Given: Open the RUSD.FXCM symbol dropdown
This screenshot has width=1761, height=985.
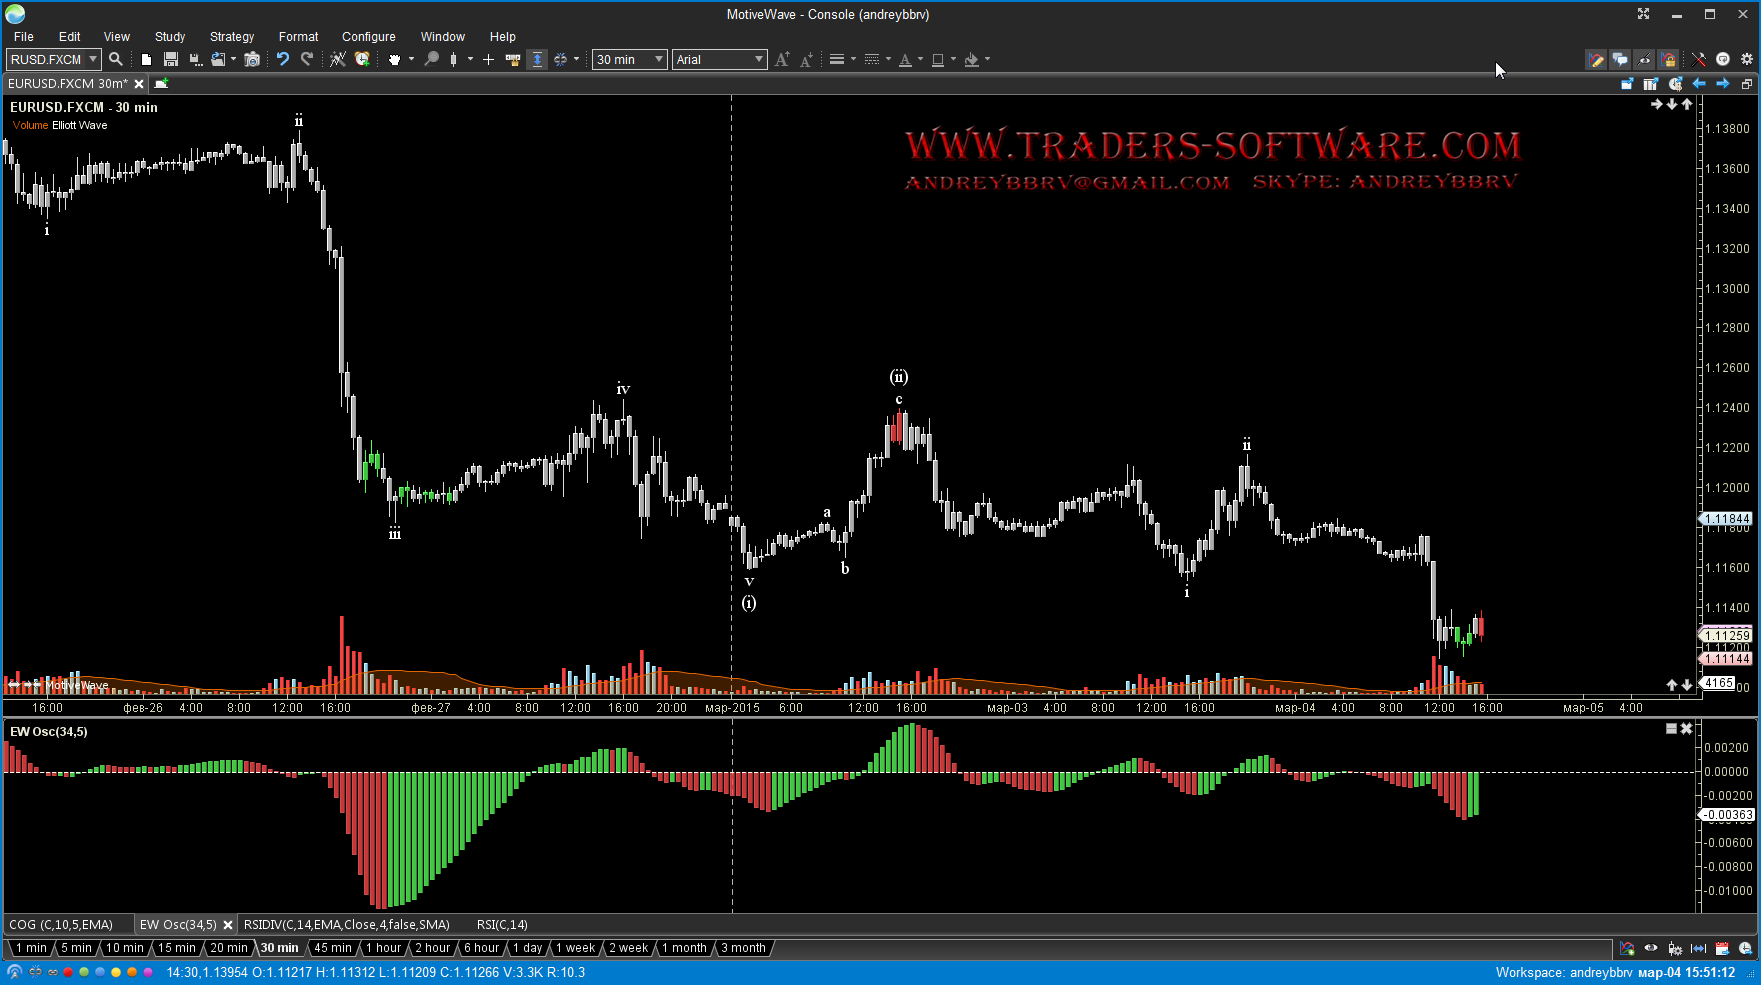Looking at the screenshot, I should 92,60.
